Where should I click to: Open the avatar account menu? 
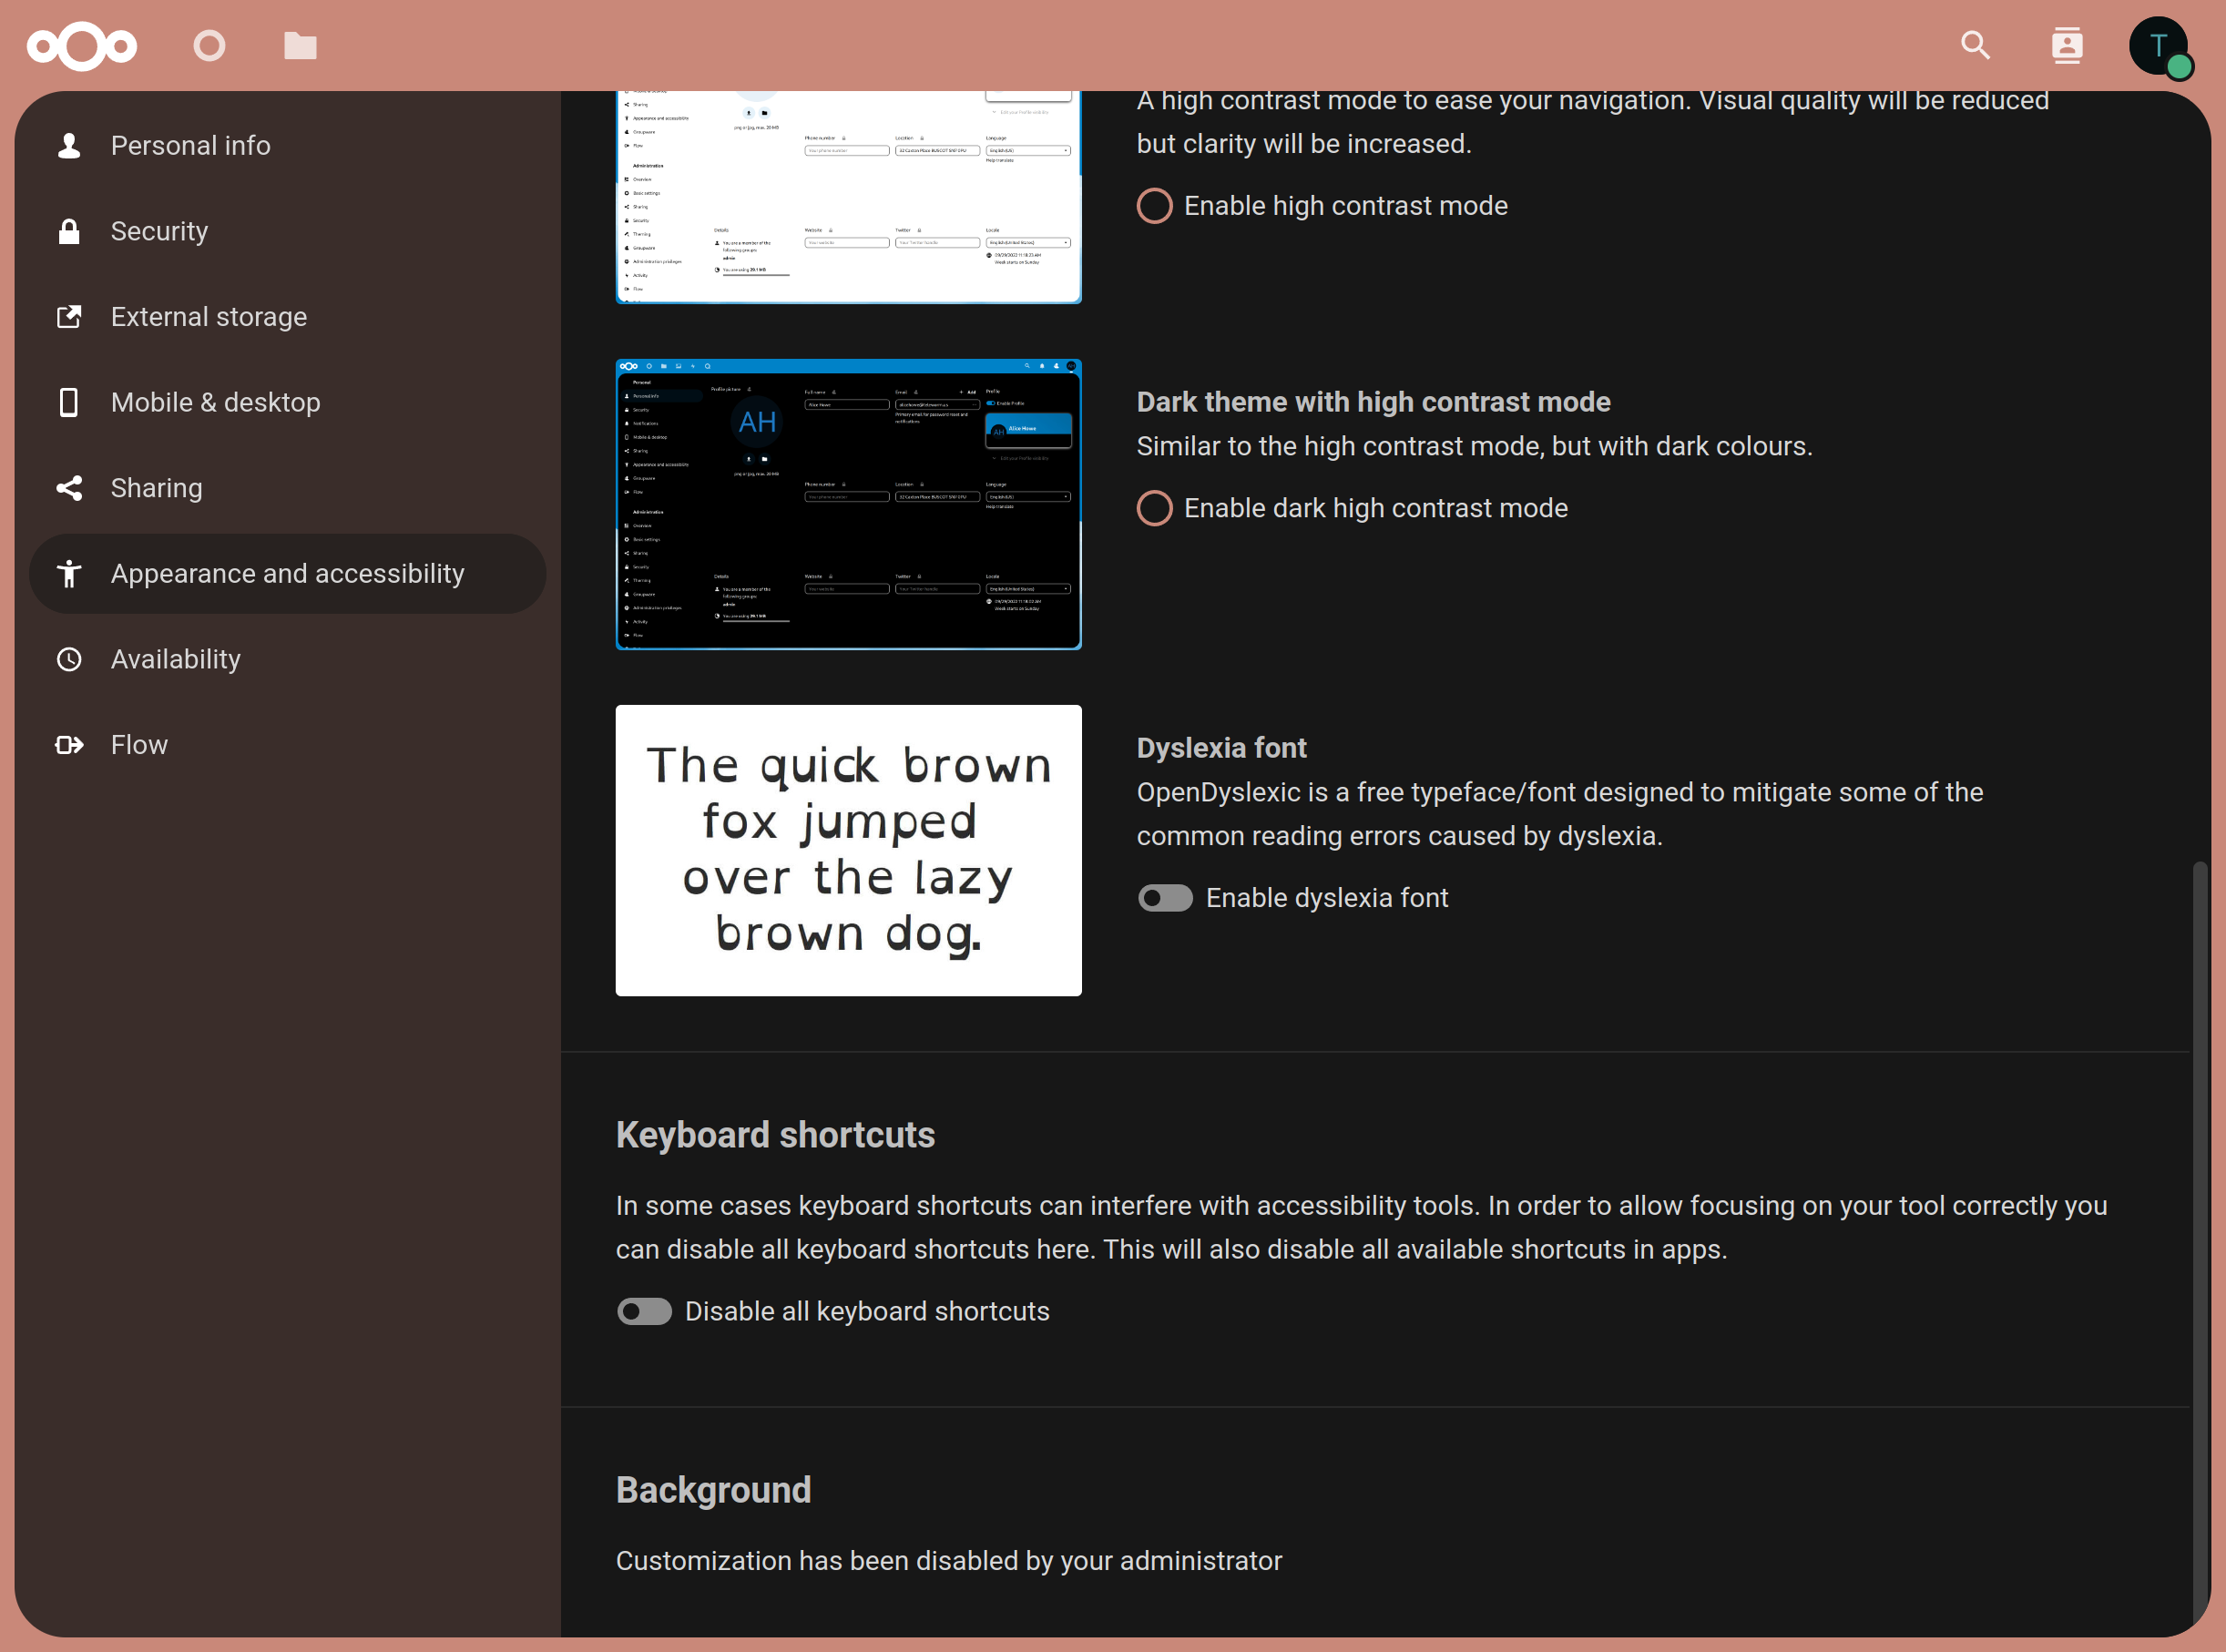click(2159, 46)
